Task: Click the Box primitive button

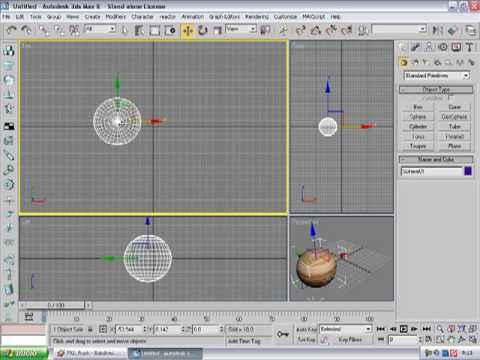Action: [x=418, y=107]
